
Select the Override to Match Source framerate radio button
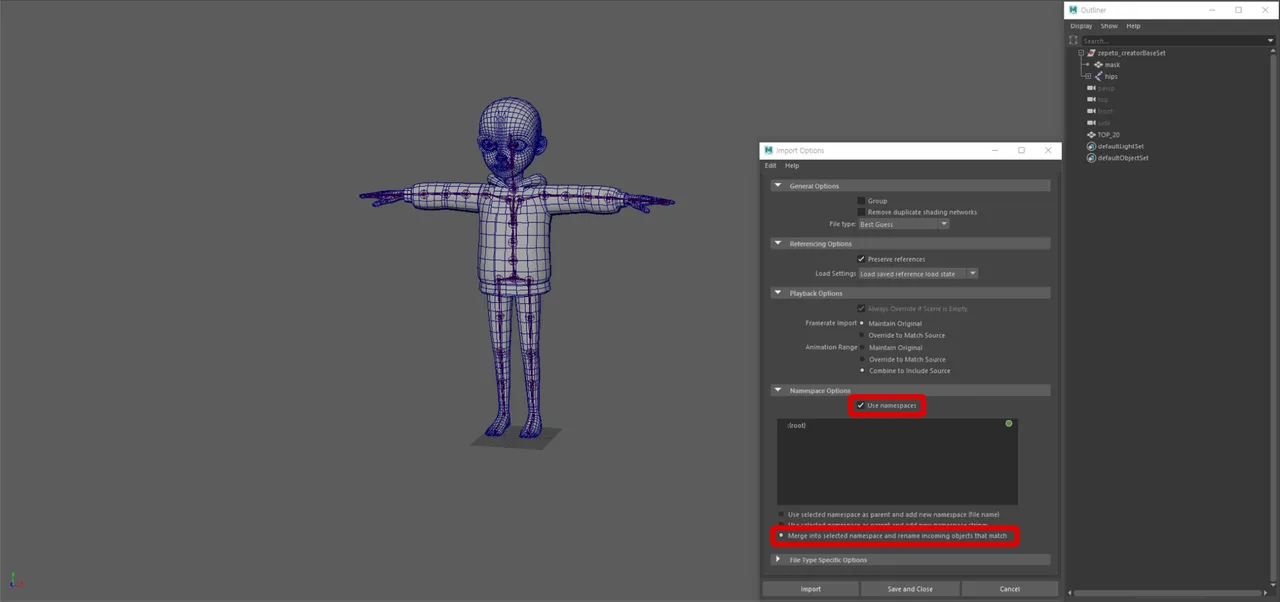(862, 335)
